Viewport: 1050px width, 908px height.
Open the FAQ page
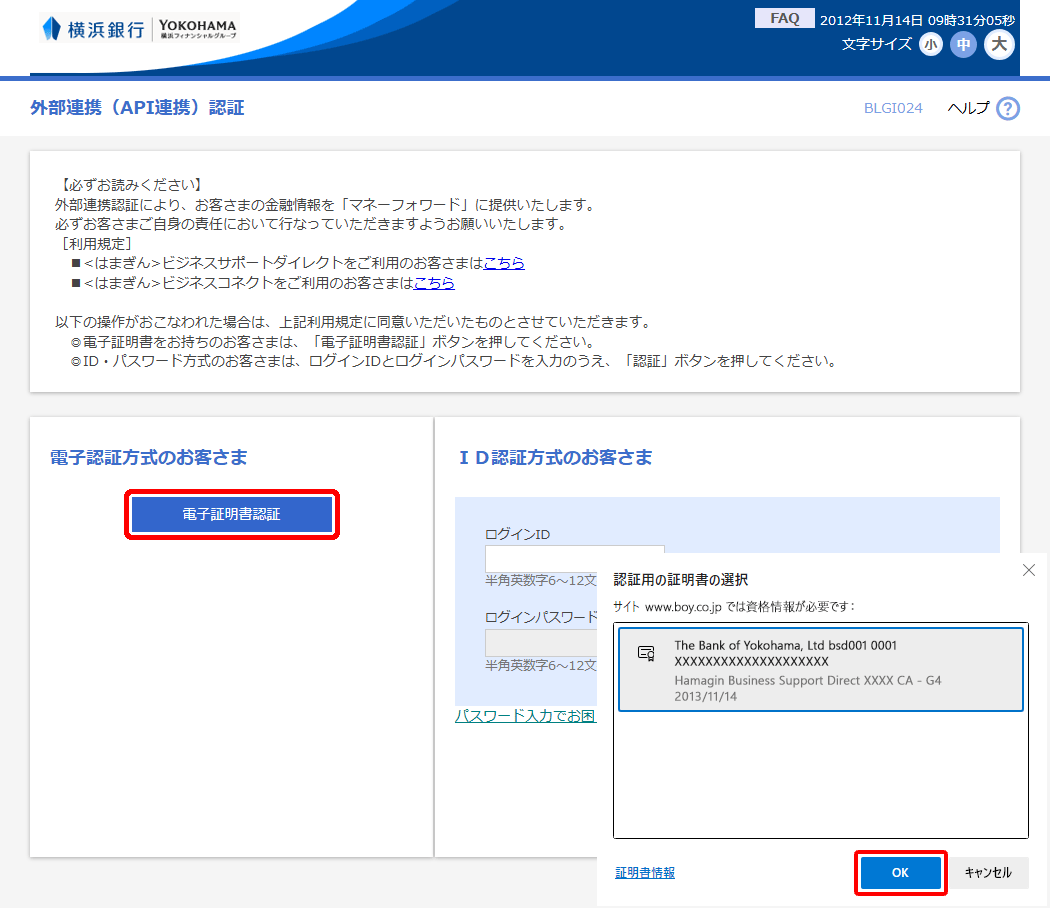pyautogui.click(x=784, y=18)
